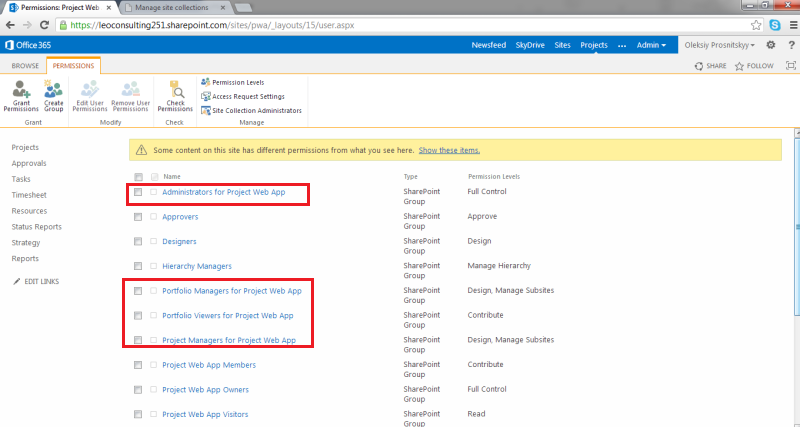Click the browser forward arrow
Viewport: 800px width, 427px height.
tap(27, 25)
